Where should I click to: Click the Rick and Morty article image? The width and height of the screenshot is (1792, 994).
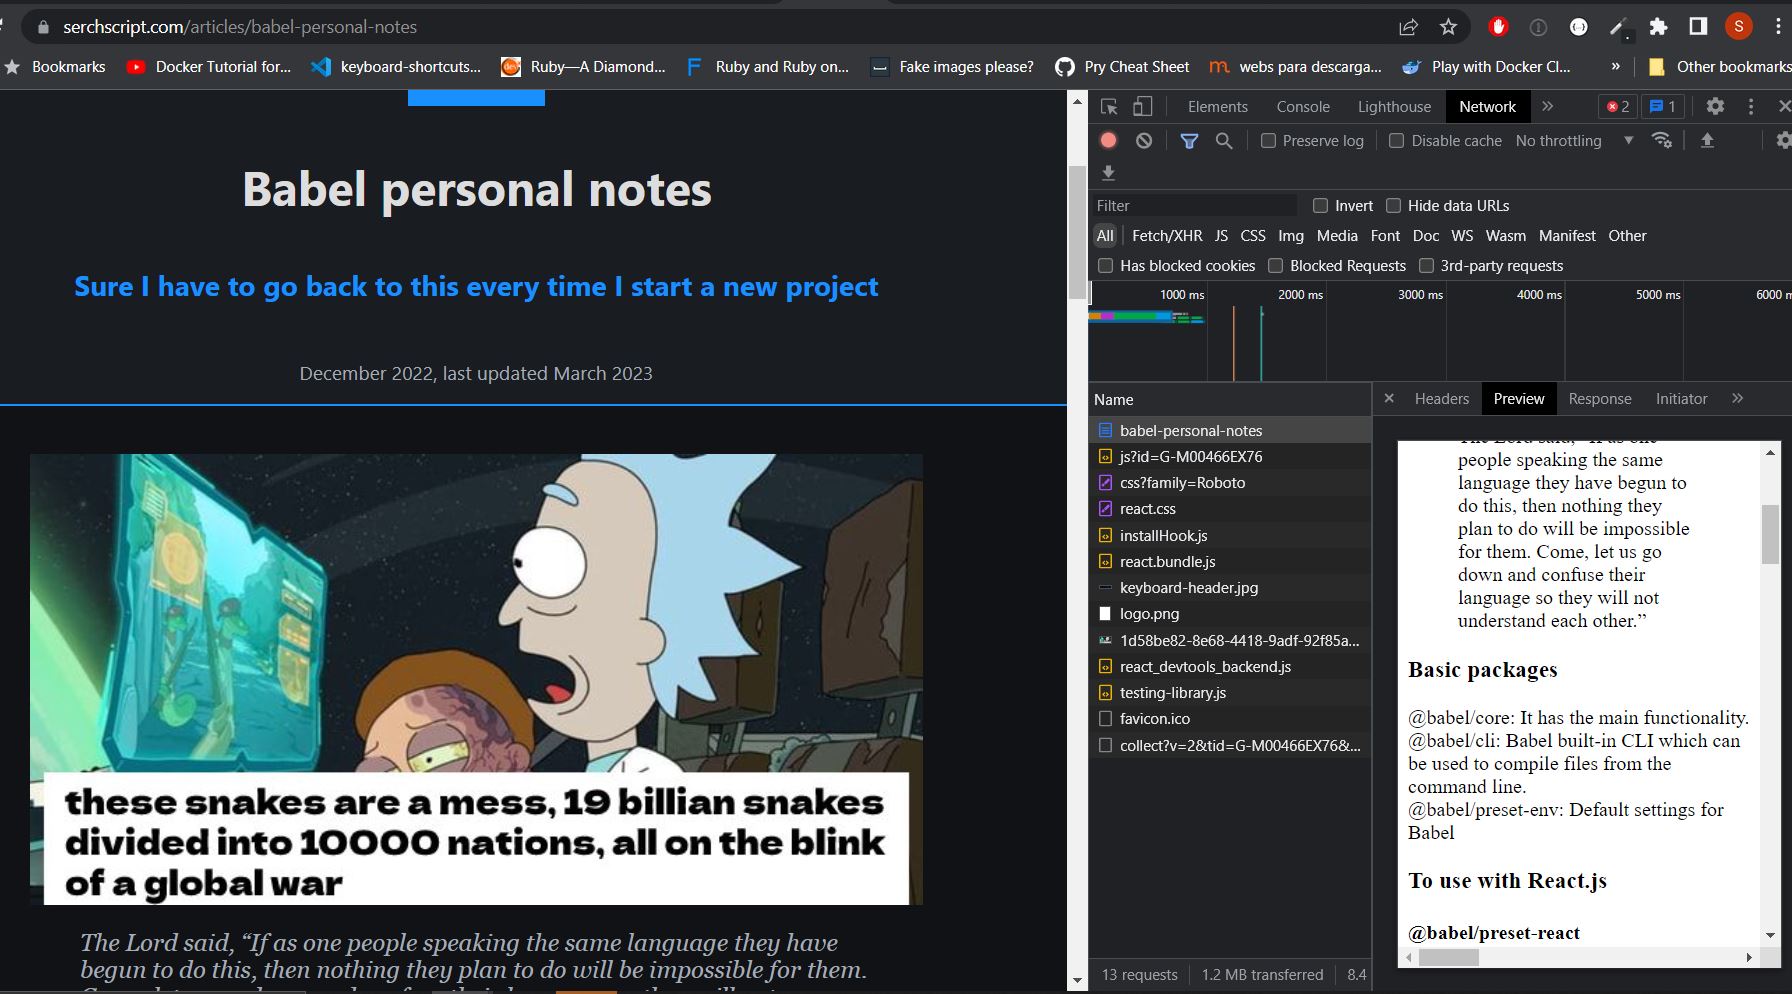pos(476,680)
